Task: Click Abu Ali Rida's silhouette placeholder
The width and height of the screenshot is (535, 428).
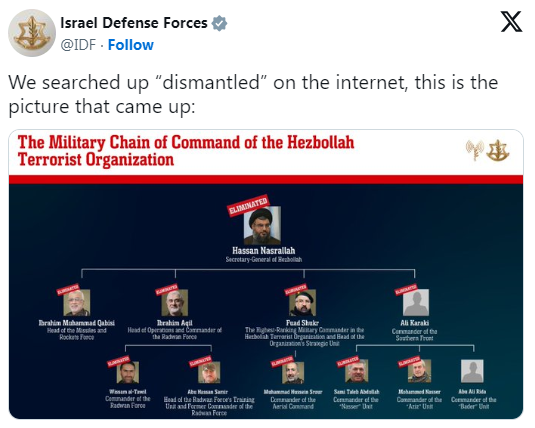Action: 472,371
